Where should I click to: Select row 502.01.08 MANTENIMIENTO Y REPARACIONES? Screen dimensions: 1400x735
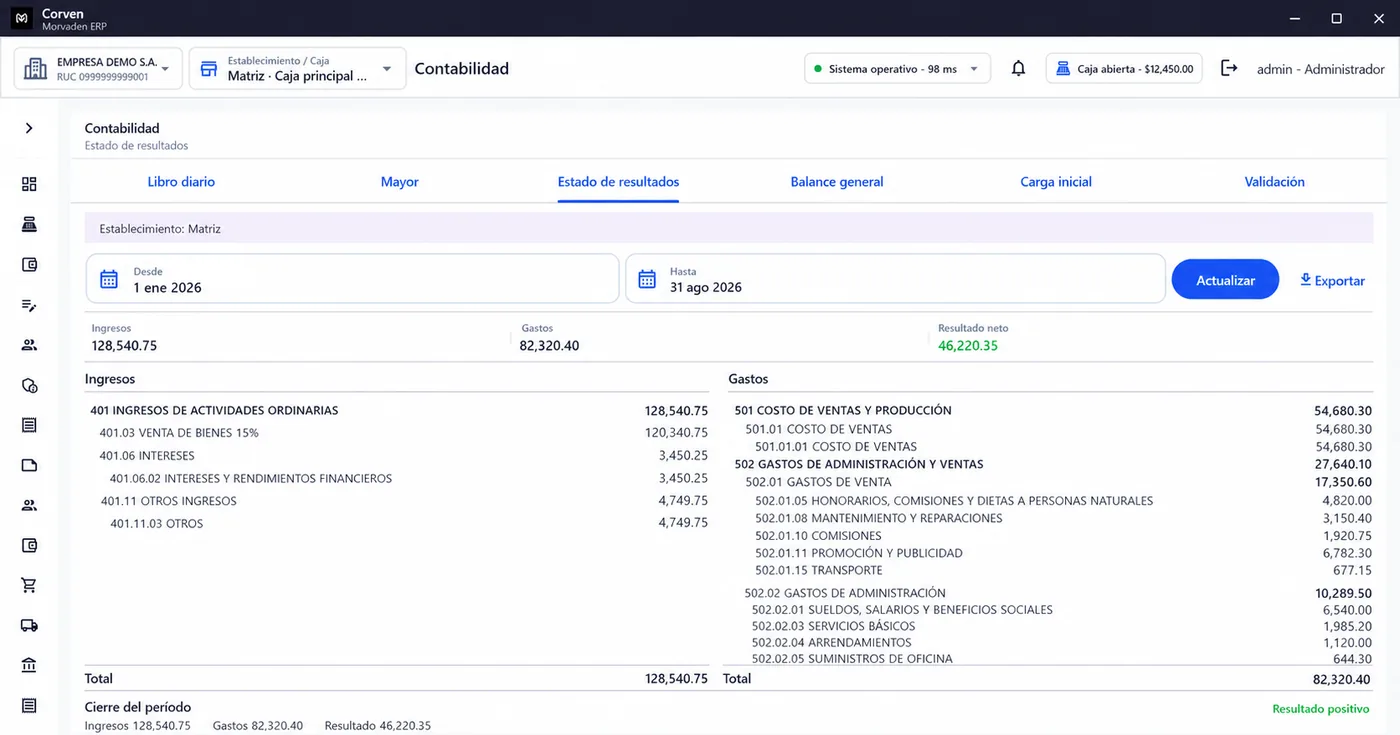point(1050,518)
